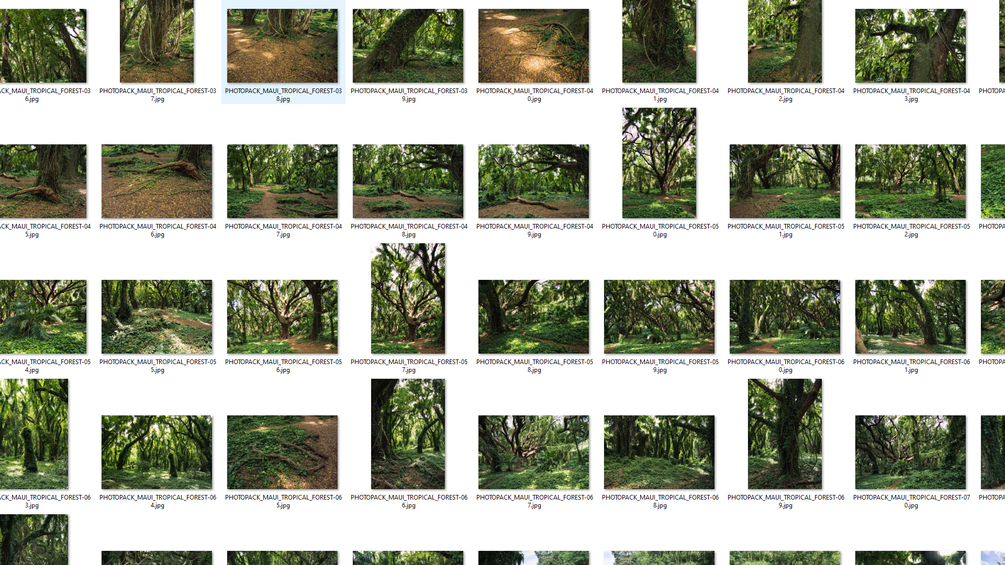Select PHOTOPACK_MAUI_TROPICAL_FOREST-037.jpg thumbnail
Viewport: 1005px width, 565px height.
tap(156, 42)
